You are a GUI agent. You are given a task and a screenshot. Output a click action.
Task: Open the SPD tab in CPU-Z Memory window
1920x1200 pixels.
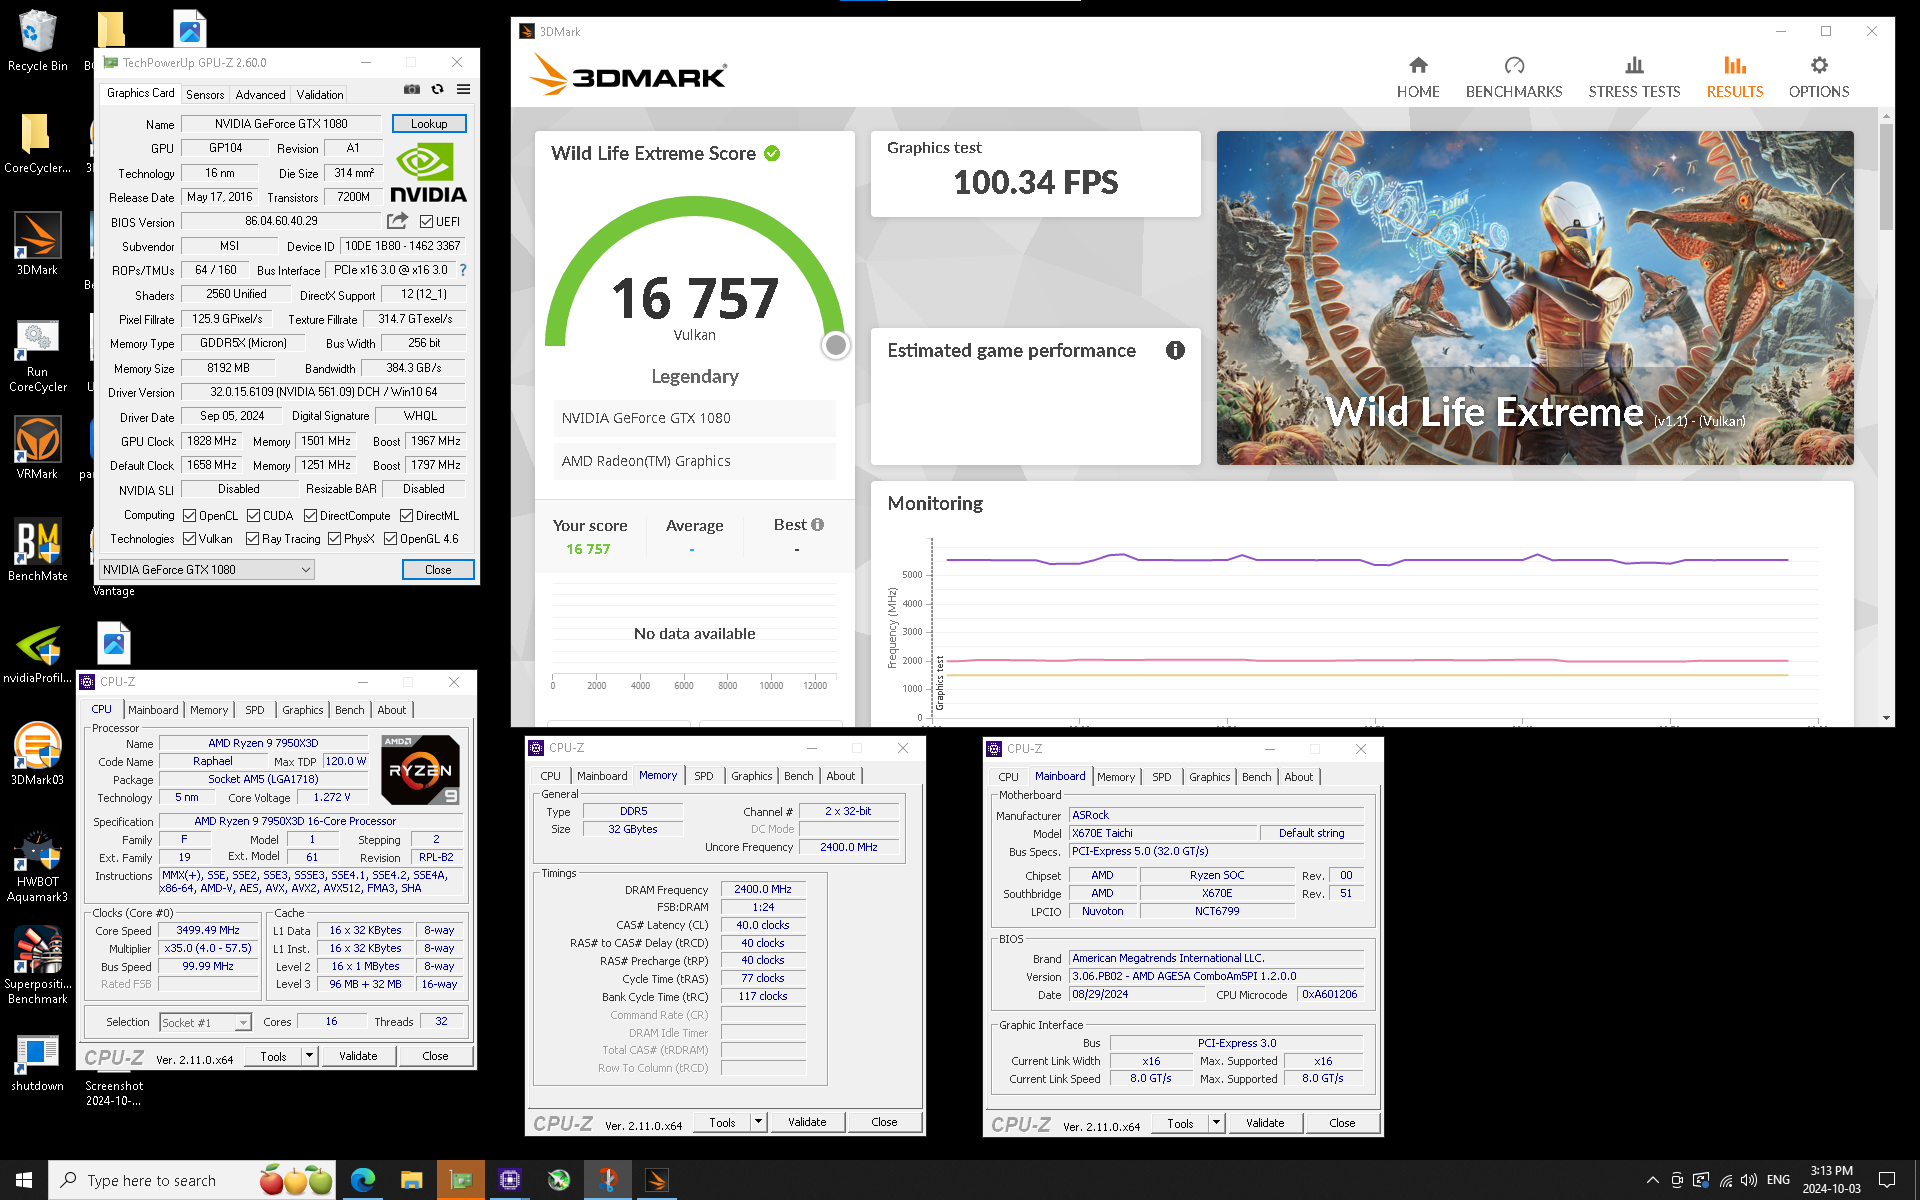tap(704, 776)
